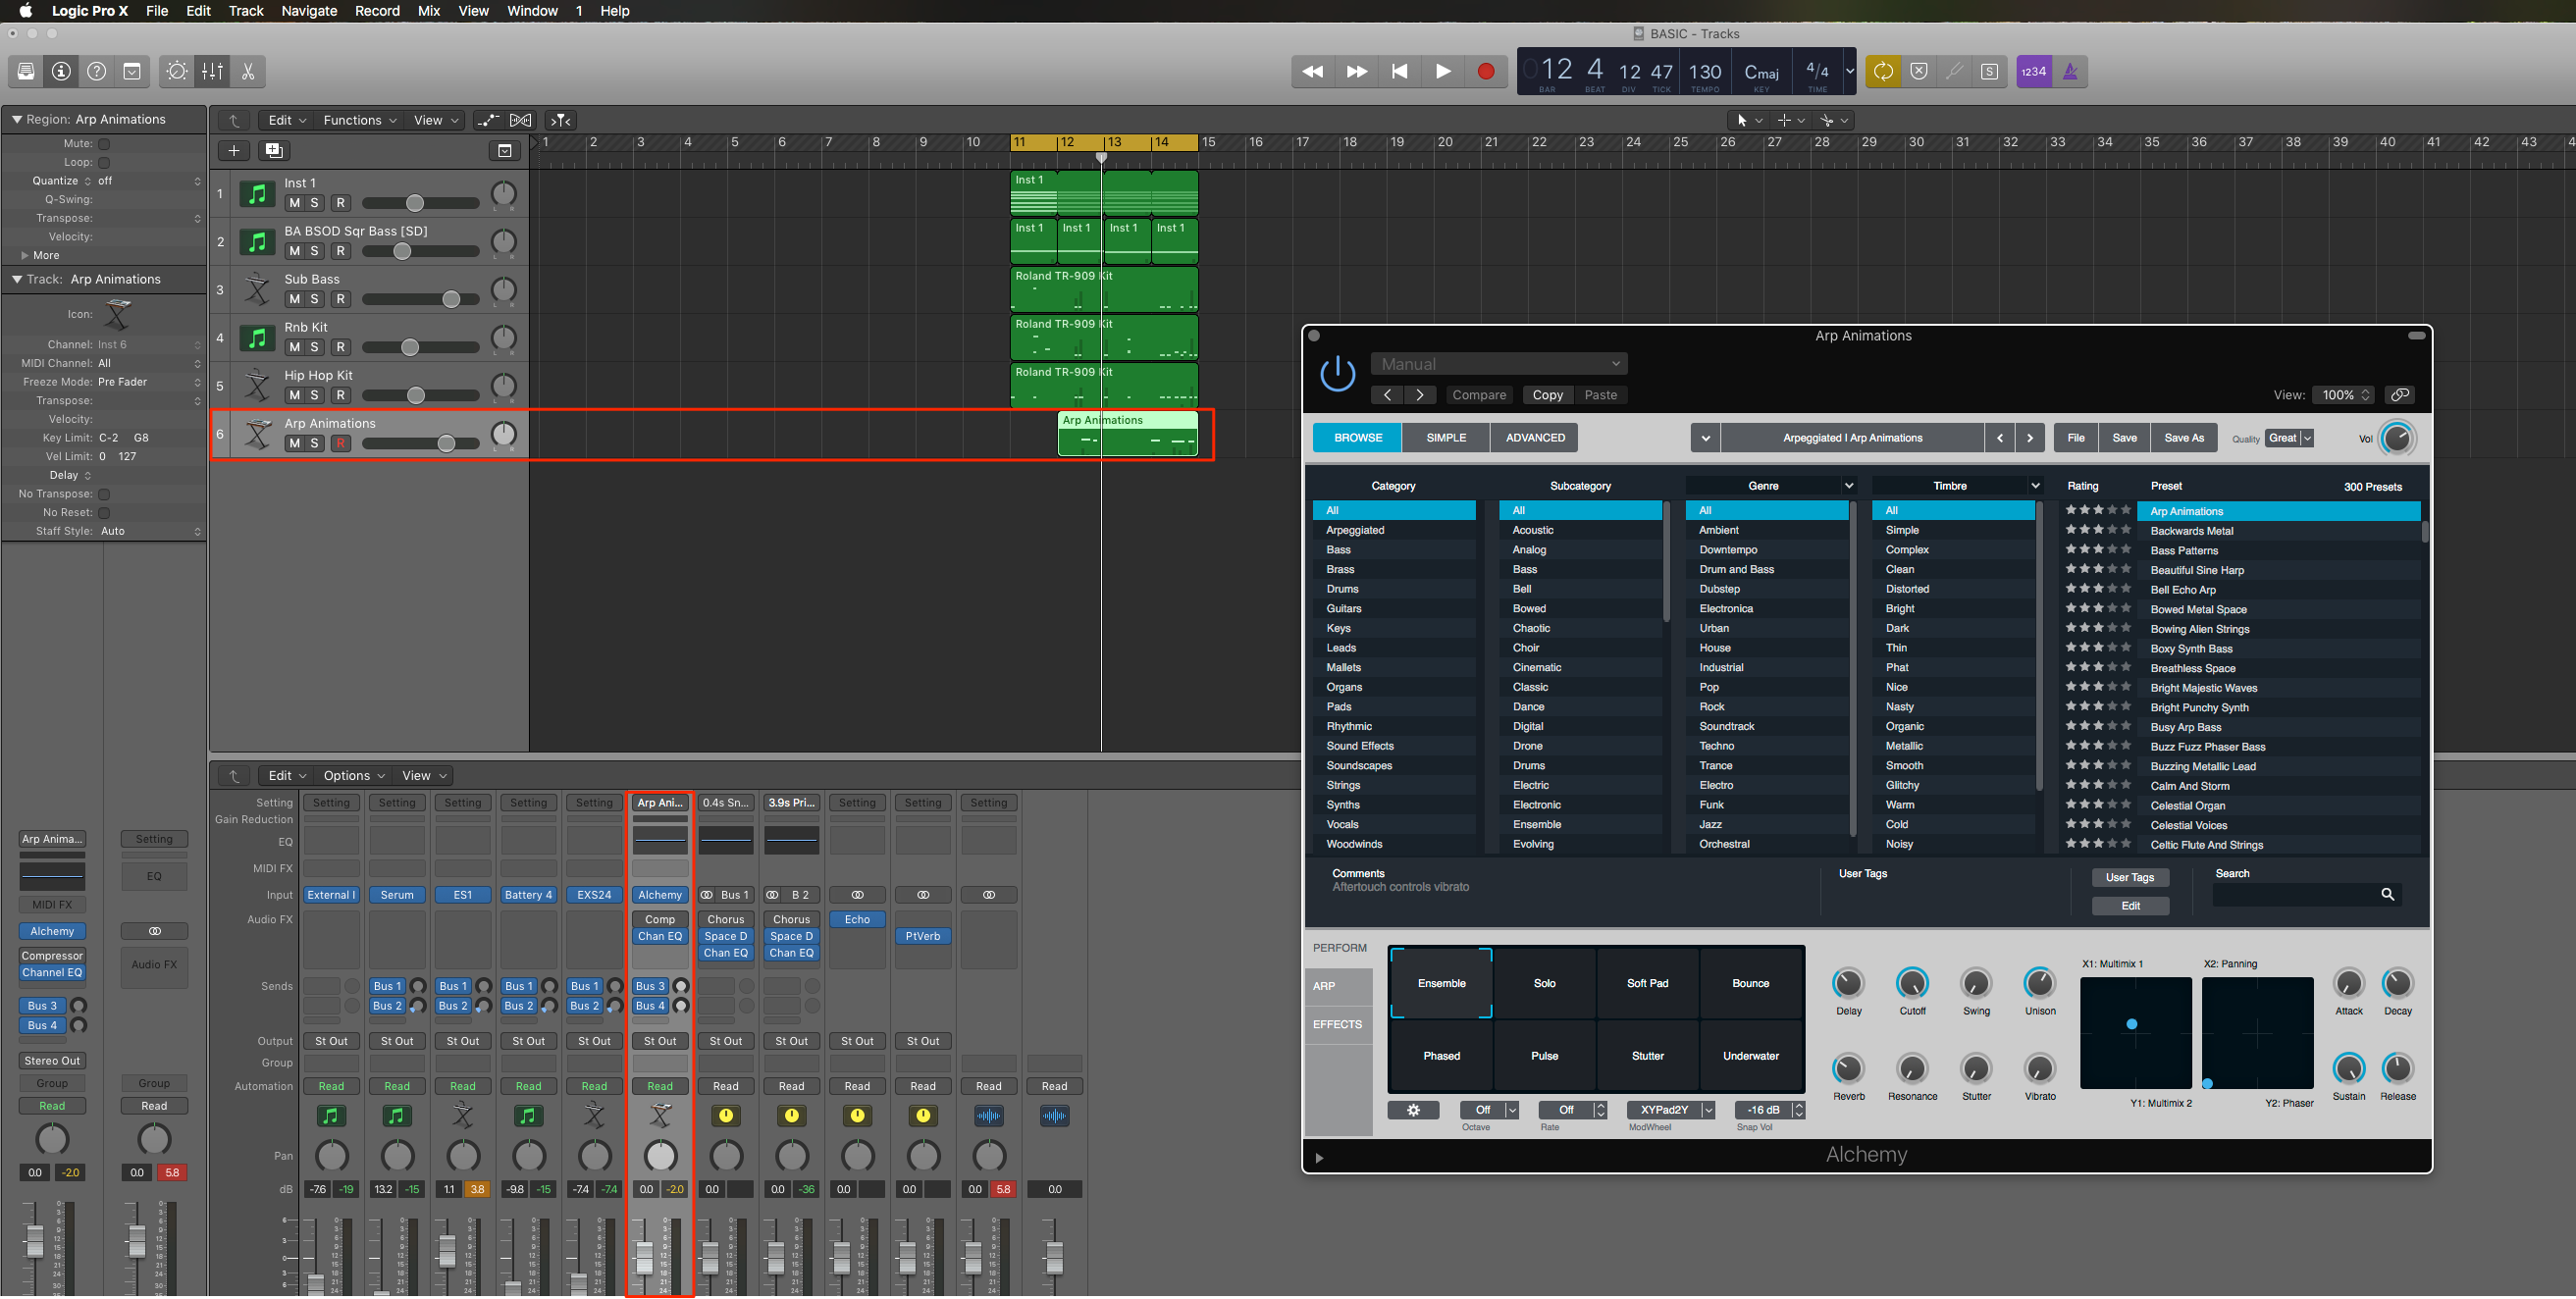Image resolution: width=2576 pixels, height=1299 pixels.
Task: Click the Rewind transport button
Action: (1313, 71)
